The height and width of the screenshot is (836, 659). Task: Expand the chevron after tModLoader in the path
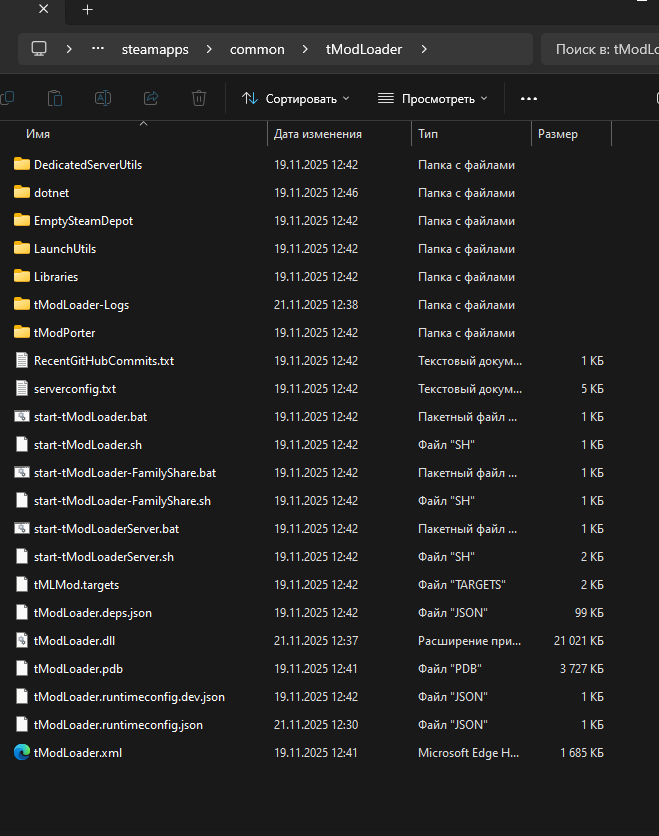424,49
